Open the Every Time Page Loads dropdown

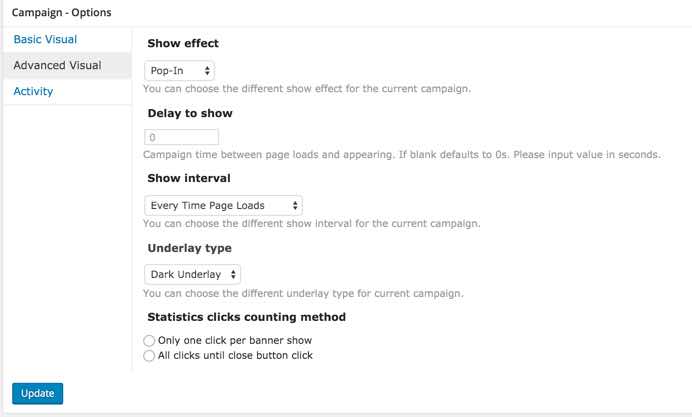(x=223, y=205)
